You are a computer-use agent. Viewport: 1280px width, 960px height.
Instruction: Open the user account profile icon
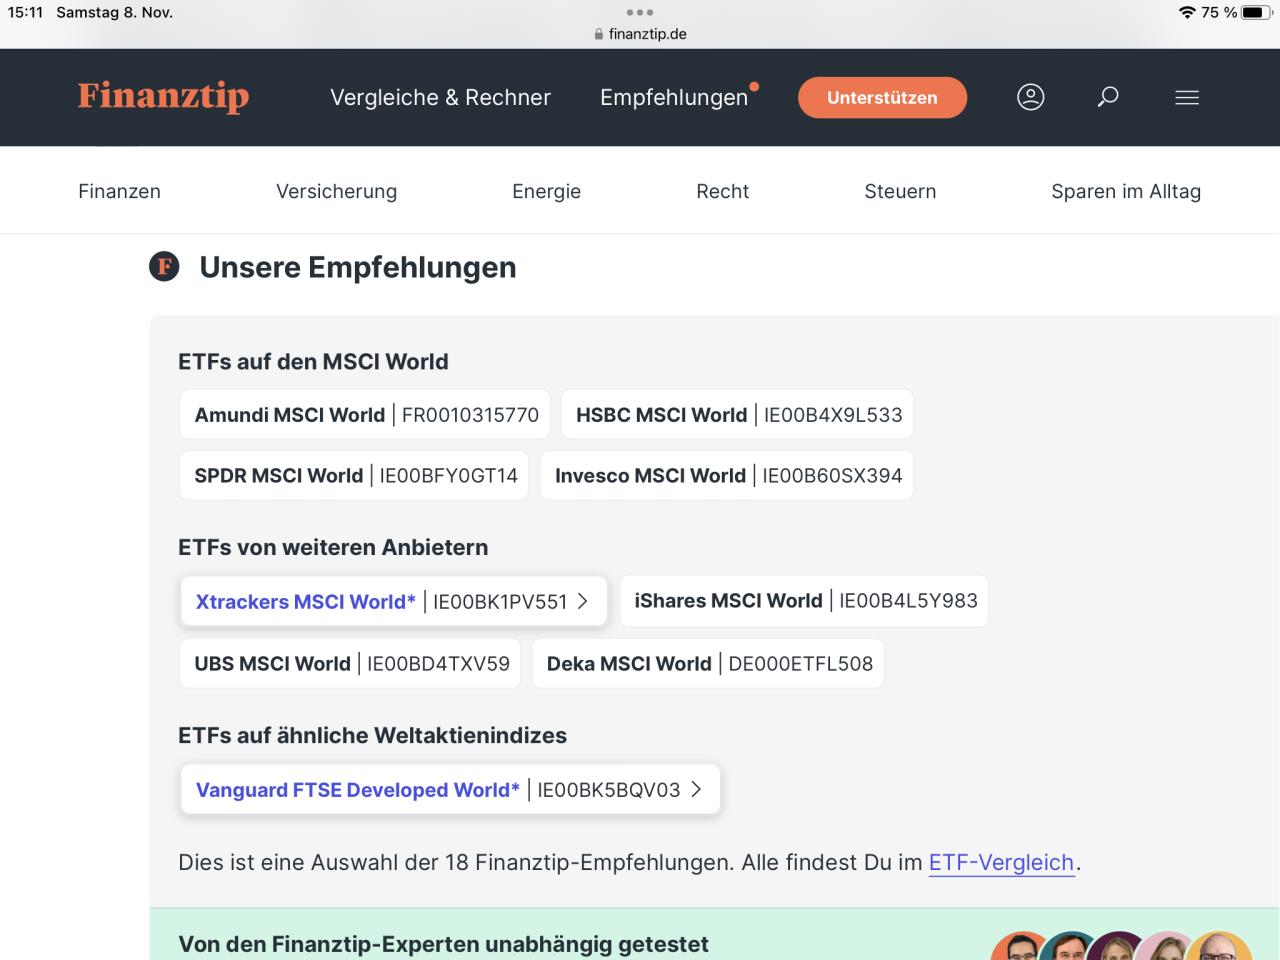(x=1030, y=97)
